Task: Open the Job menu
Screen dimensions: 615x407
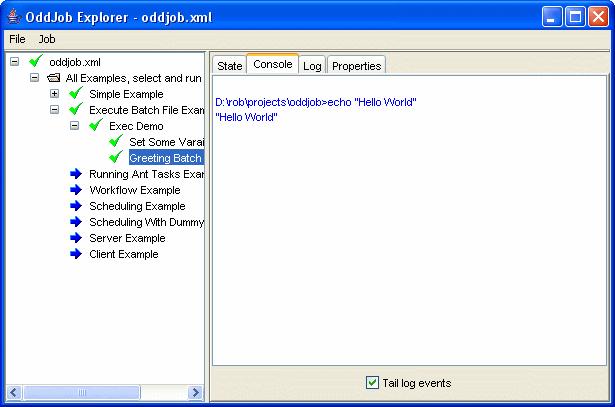Action: click(x=47, y=39)
